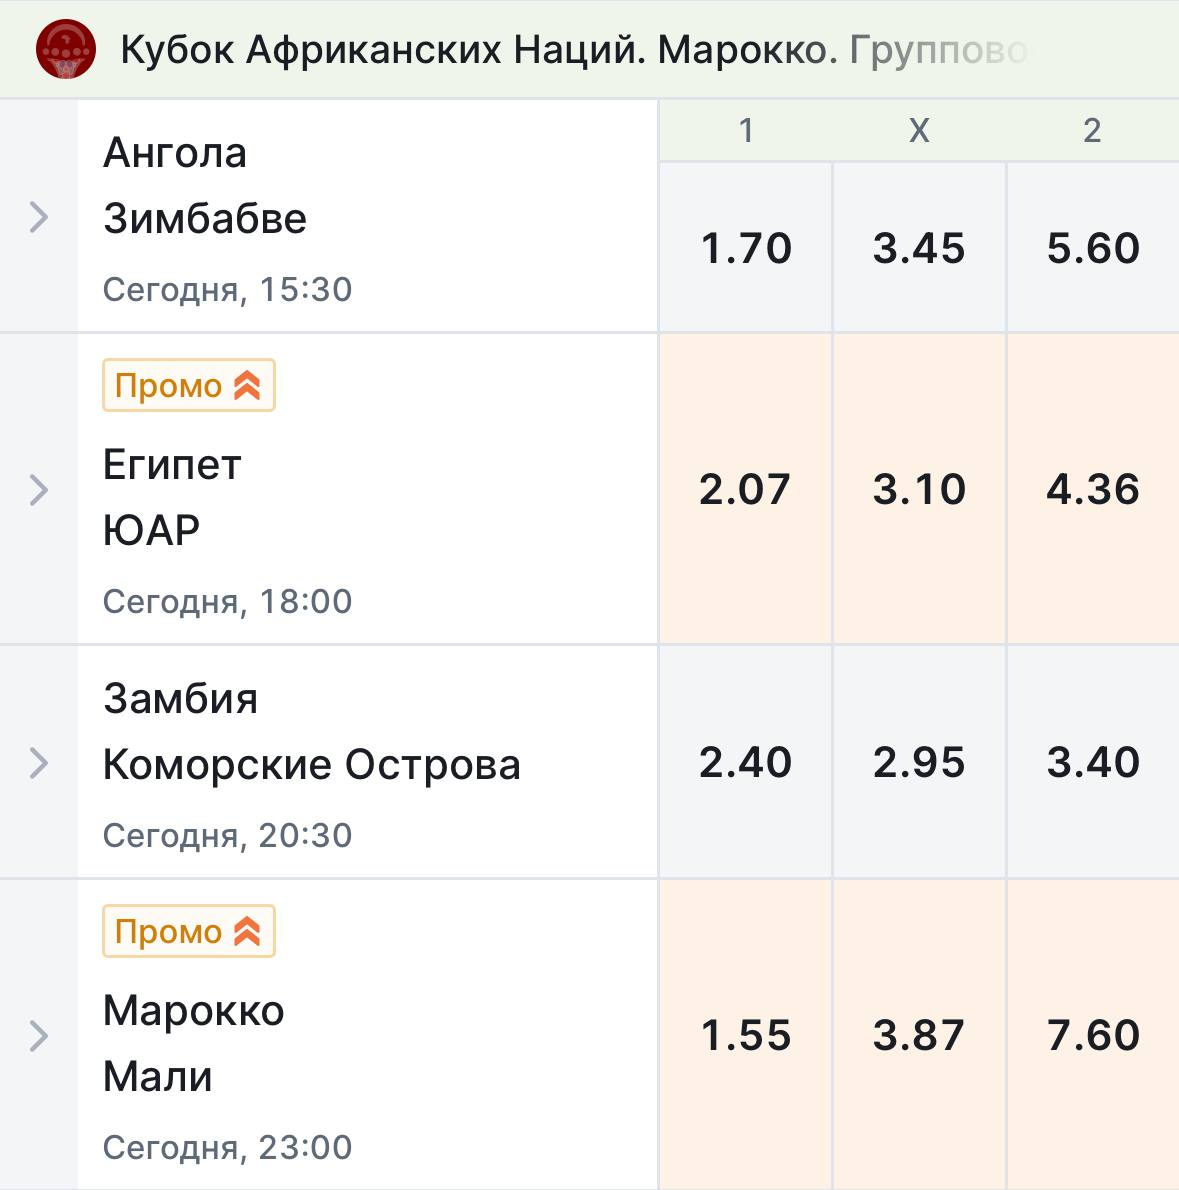This screenshot has height=1190, width=1179.
Task: Click the Промо badge above Марокко
Action: [x=188, y=932]
